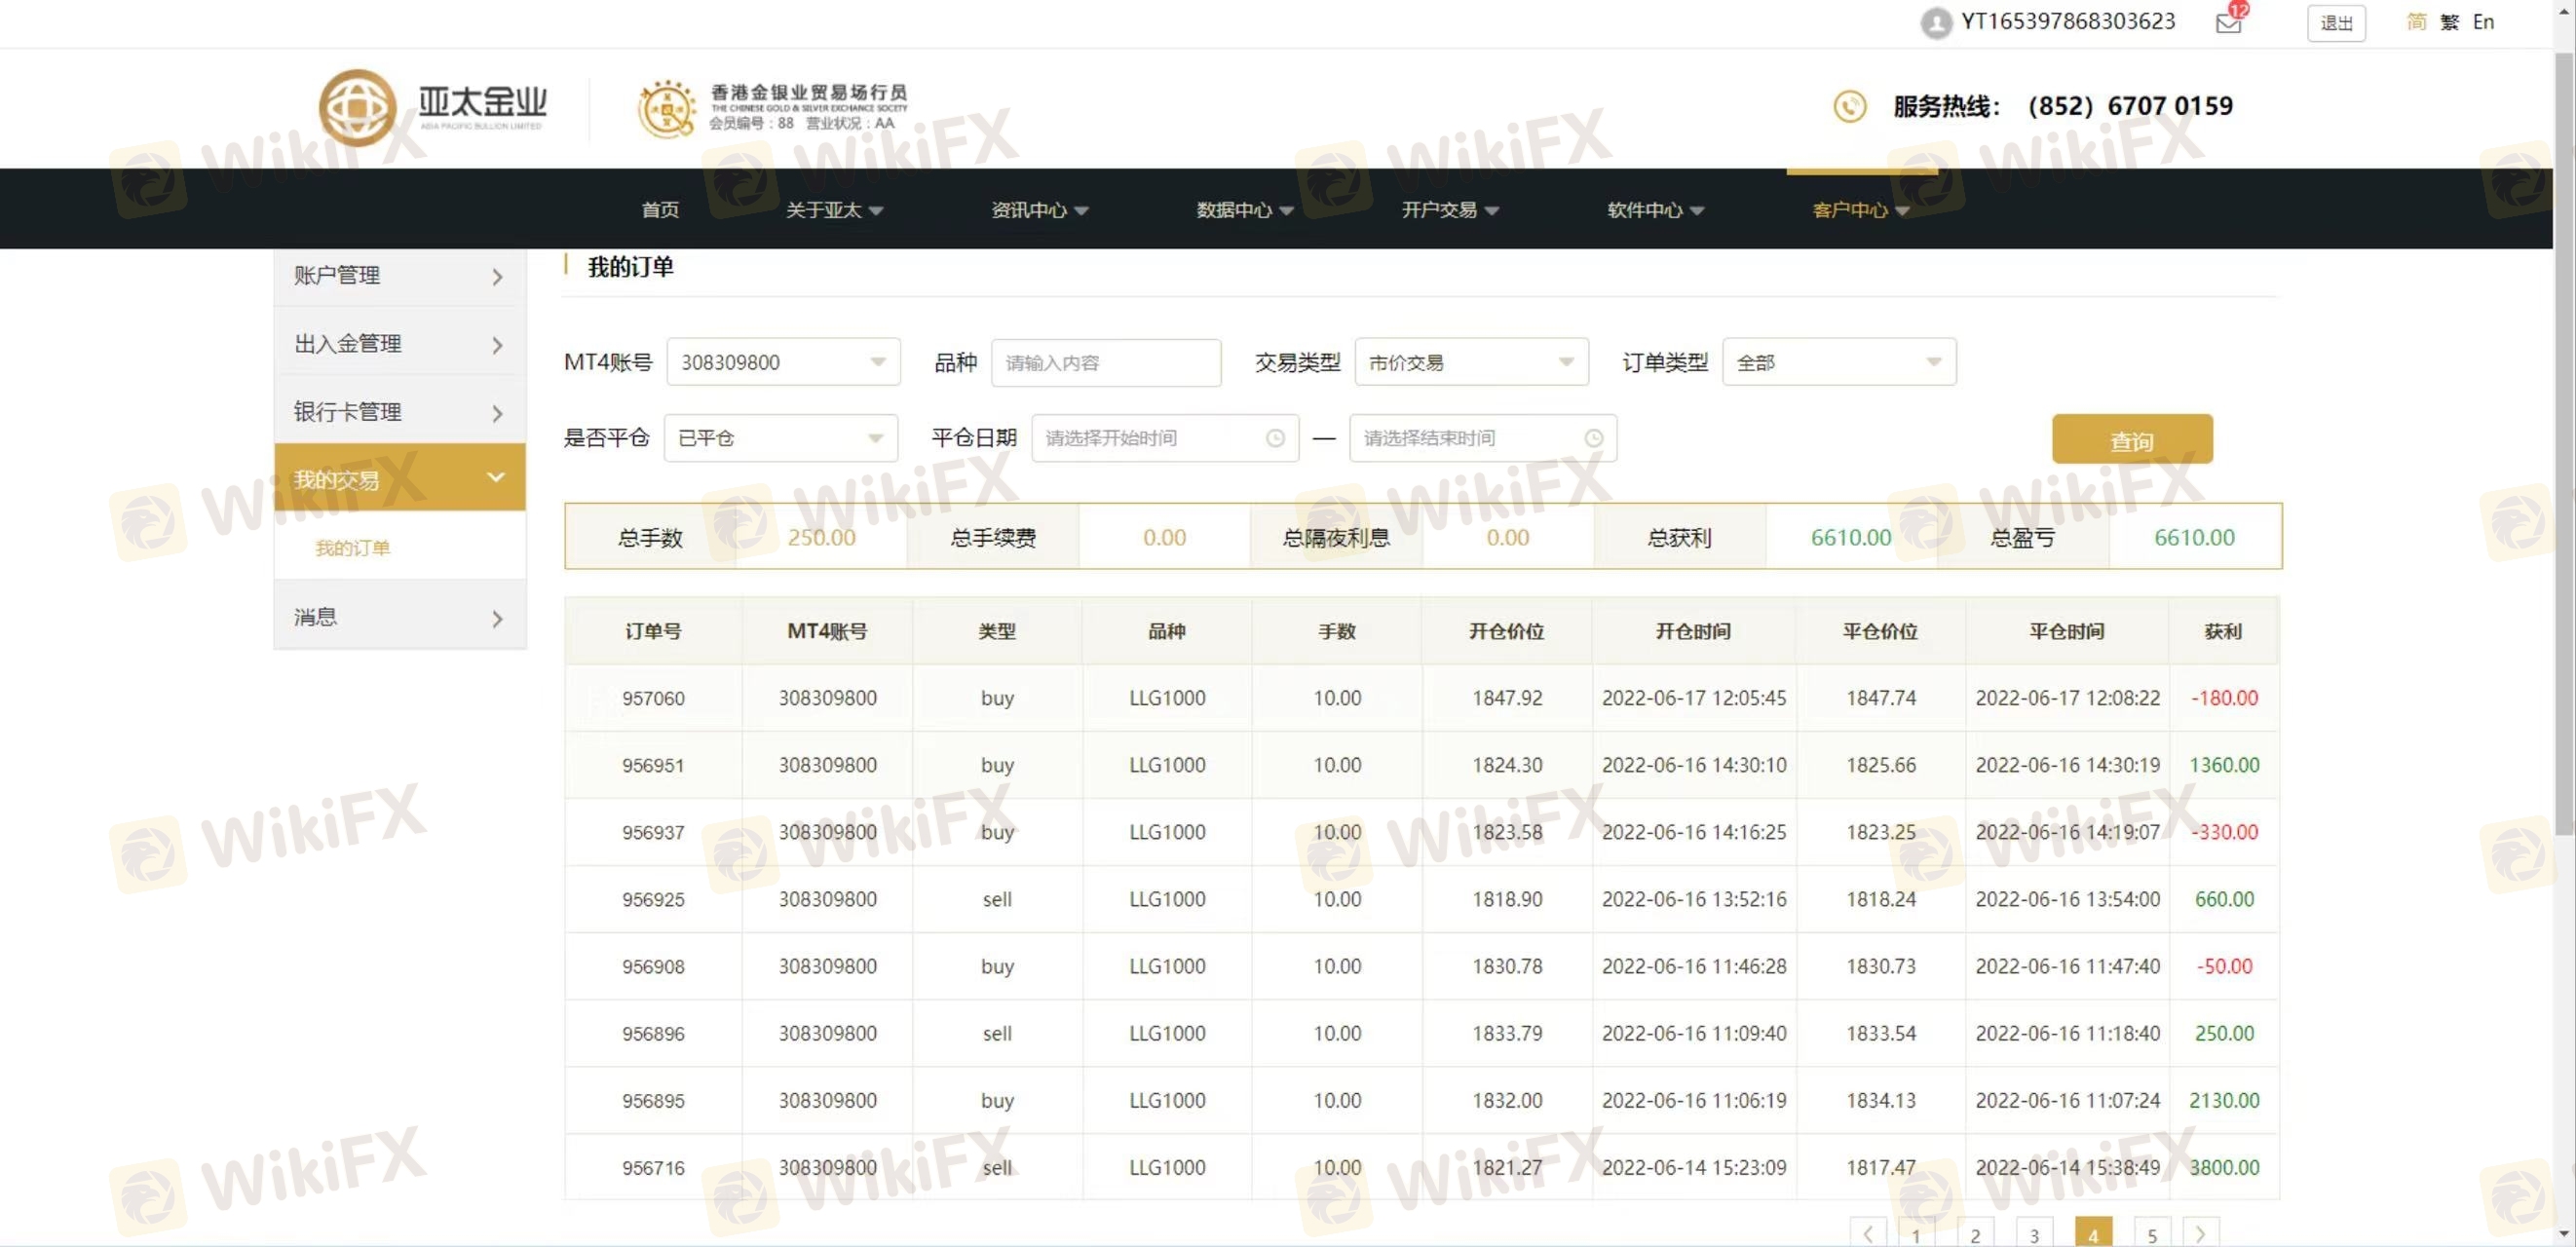Switch language to Traditional Chinese 繁

2449,22
